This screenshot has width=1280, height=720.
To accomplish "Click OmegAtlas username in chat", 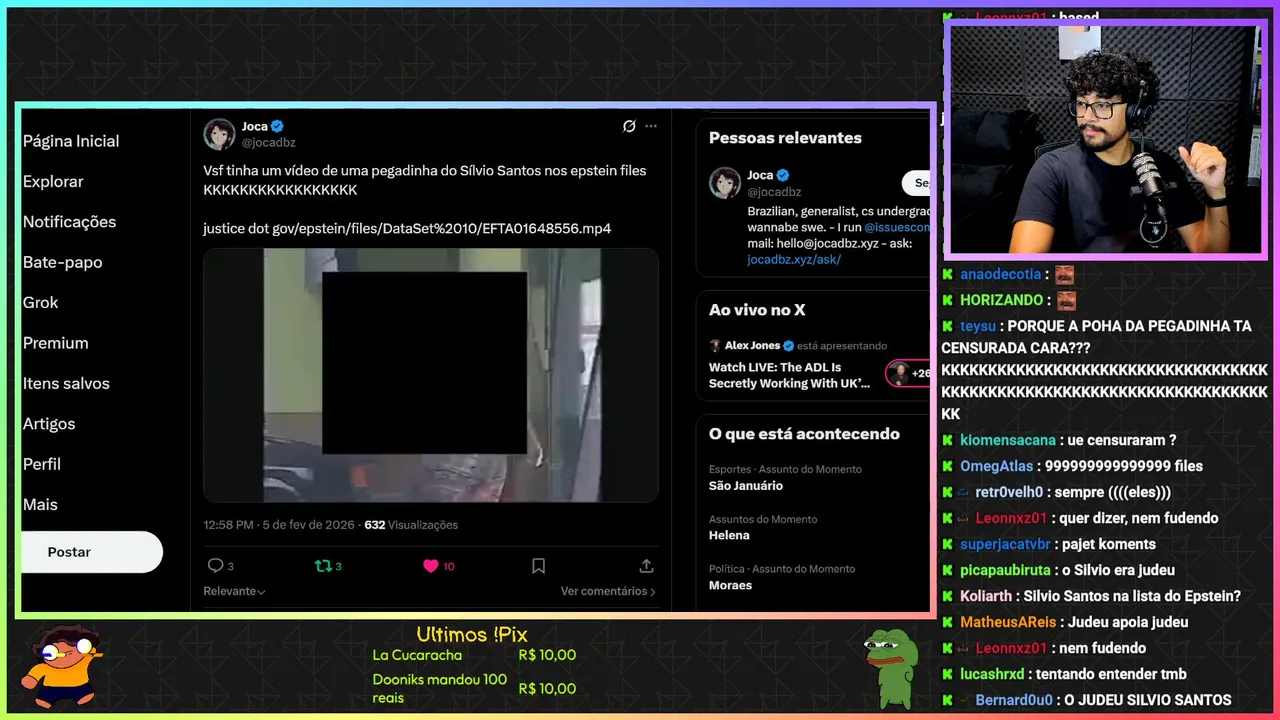I will [996, 466].
